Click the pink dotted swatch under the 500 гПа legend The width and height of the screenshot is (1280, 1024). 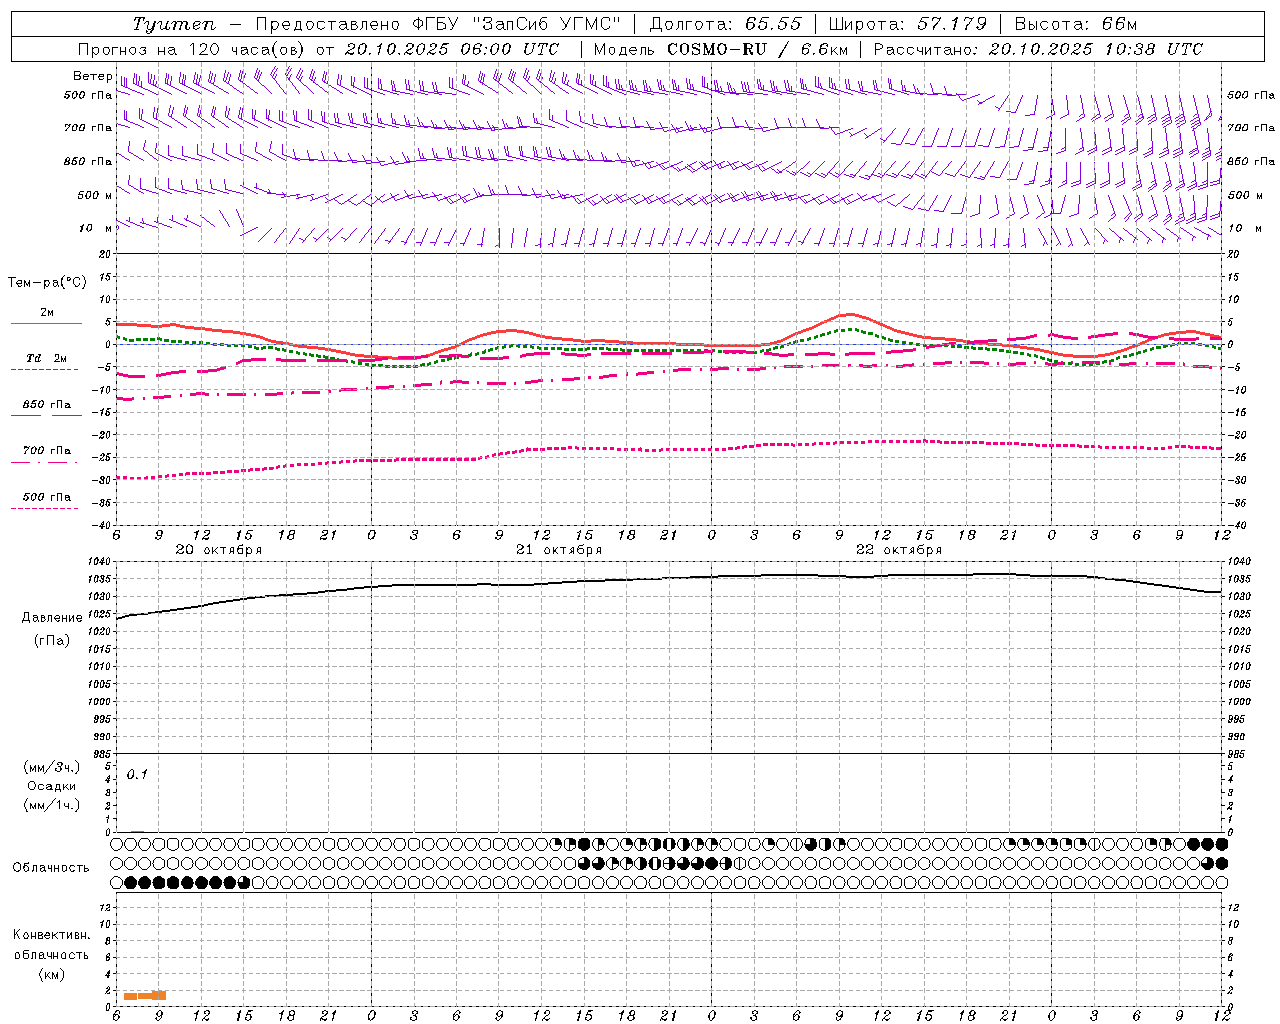(44, 509)
